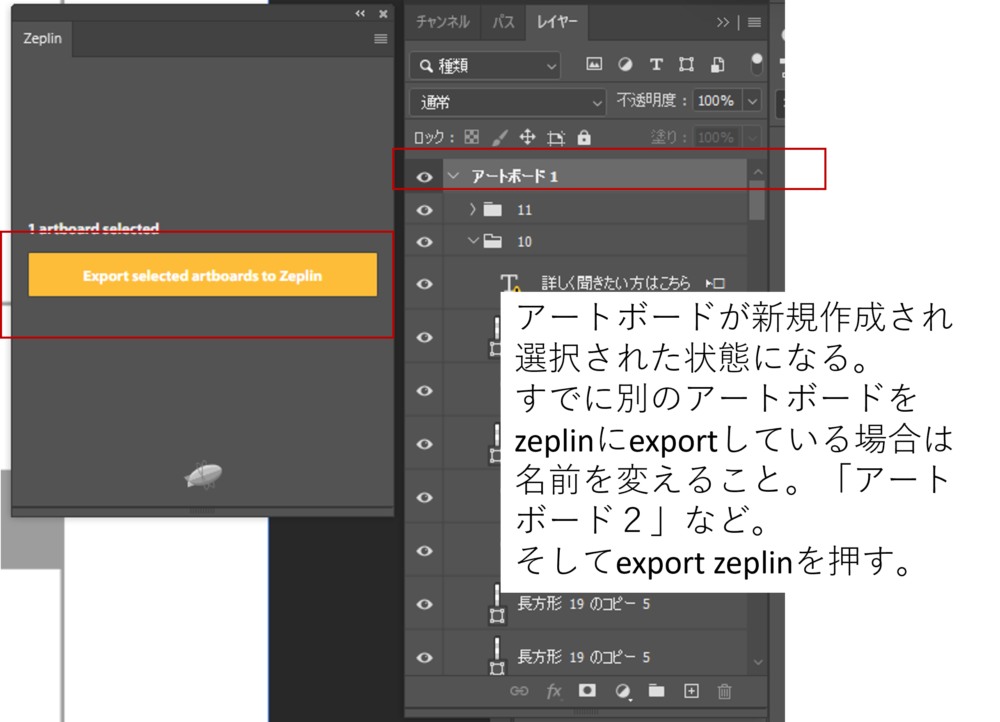The image size is (1000, 722).
Task: Click the 不透明度 100% input field
Action: point(716,101)
